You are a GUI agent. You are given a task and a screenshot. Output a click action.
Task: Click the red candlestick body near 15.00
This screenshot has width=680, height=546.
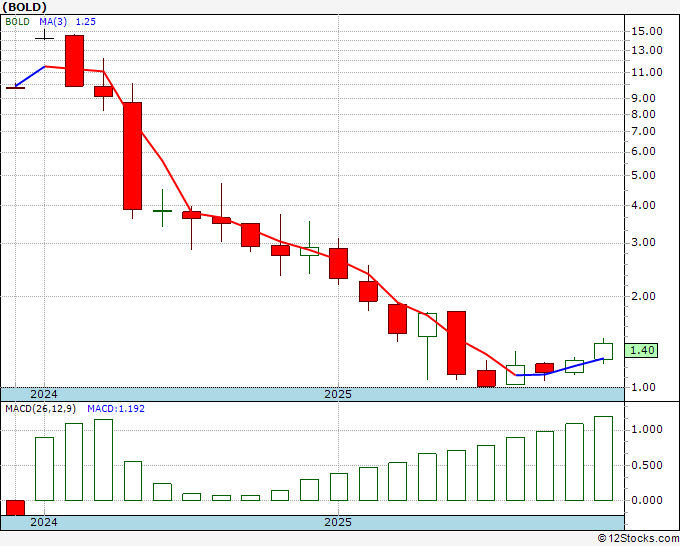[75, 61]
